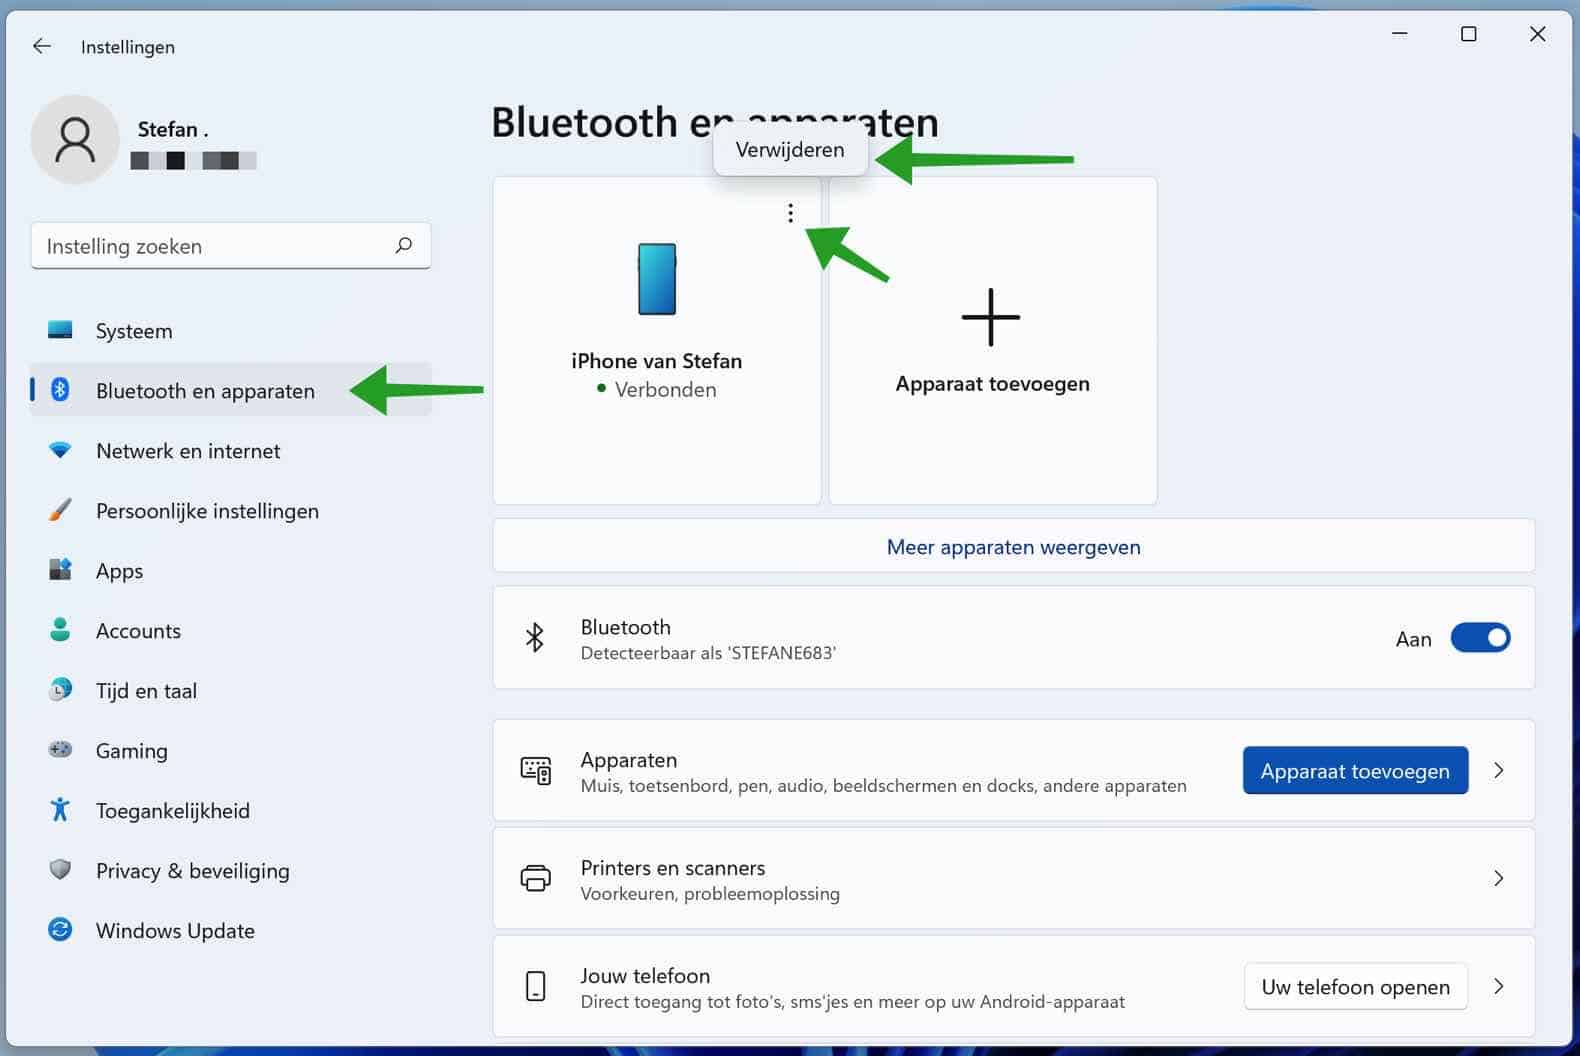Open Toegankelijkheid settings
This screenshot has width=1580, height=1056.
231,810
